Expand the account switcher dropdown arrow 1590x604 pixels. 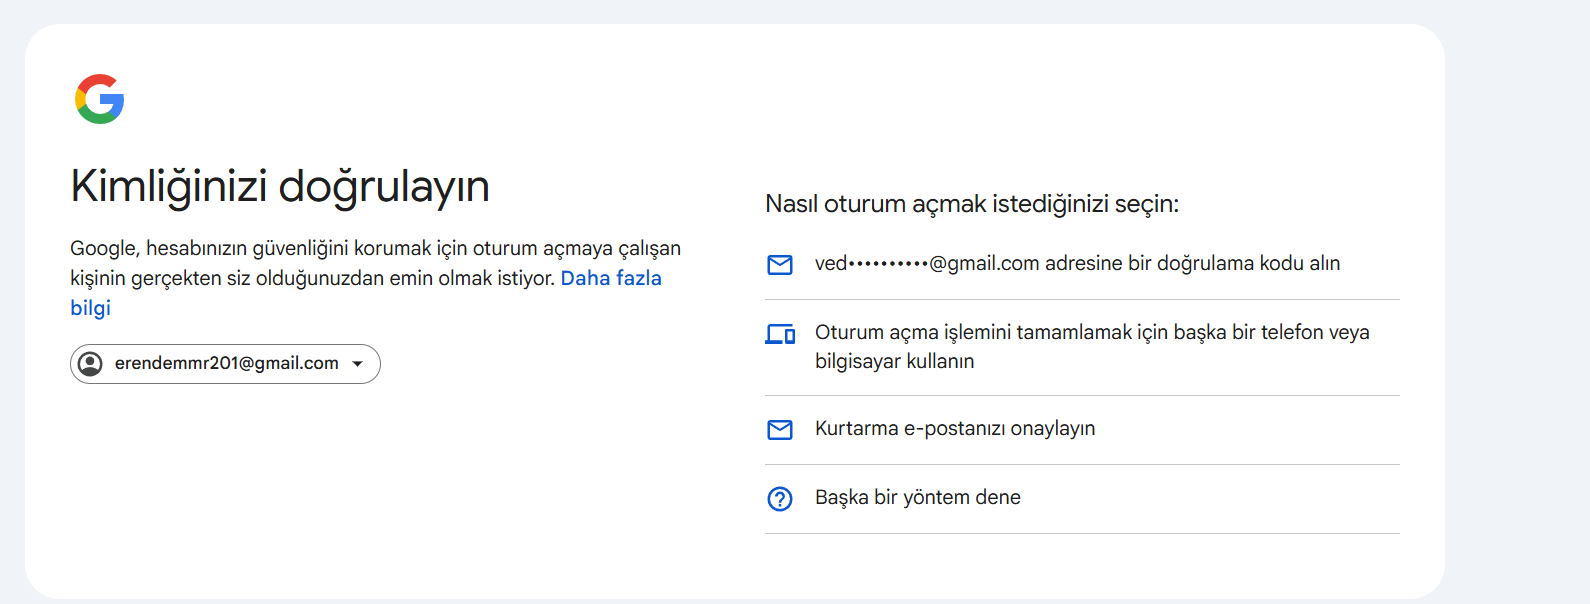358,364
